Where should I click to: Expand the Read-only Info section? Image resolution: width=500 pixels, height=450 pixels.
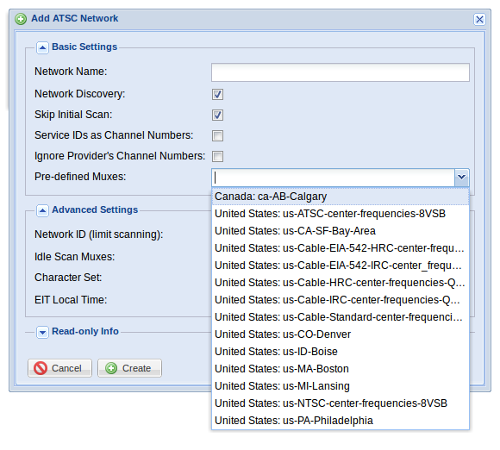point(42,332)
